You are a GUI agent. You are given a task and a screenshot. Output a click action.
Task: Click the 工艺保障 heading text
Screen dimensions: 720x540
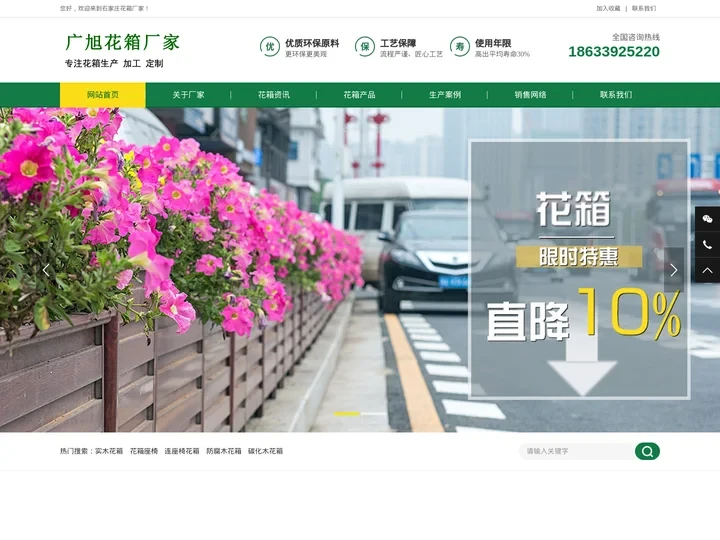[398, 43]
